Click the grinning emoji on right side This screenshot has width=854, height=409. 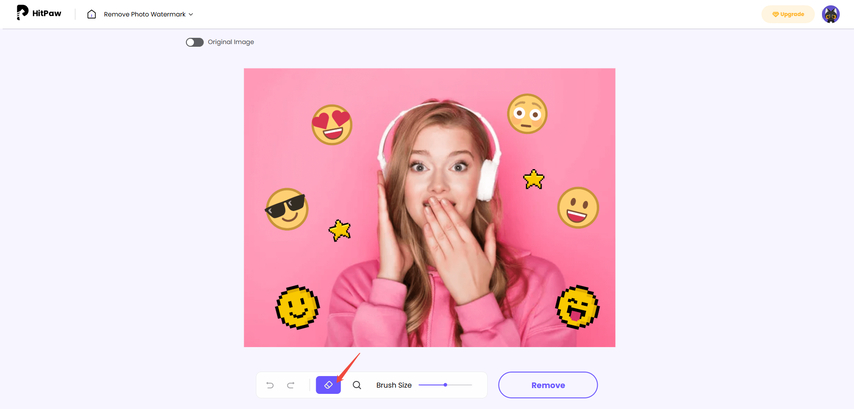point(577,207)
